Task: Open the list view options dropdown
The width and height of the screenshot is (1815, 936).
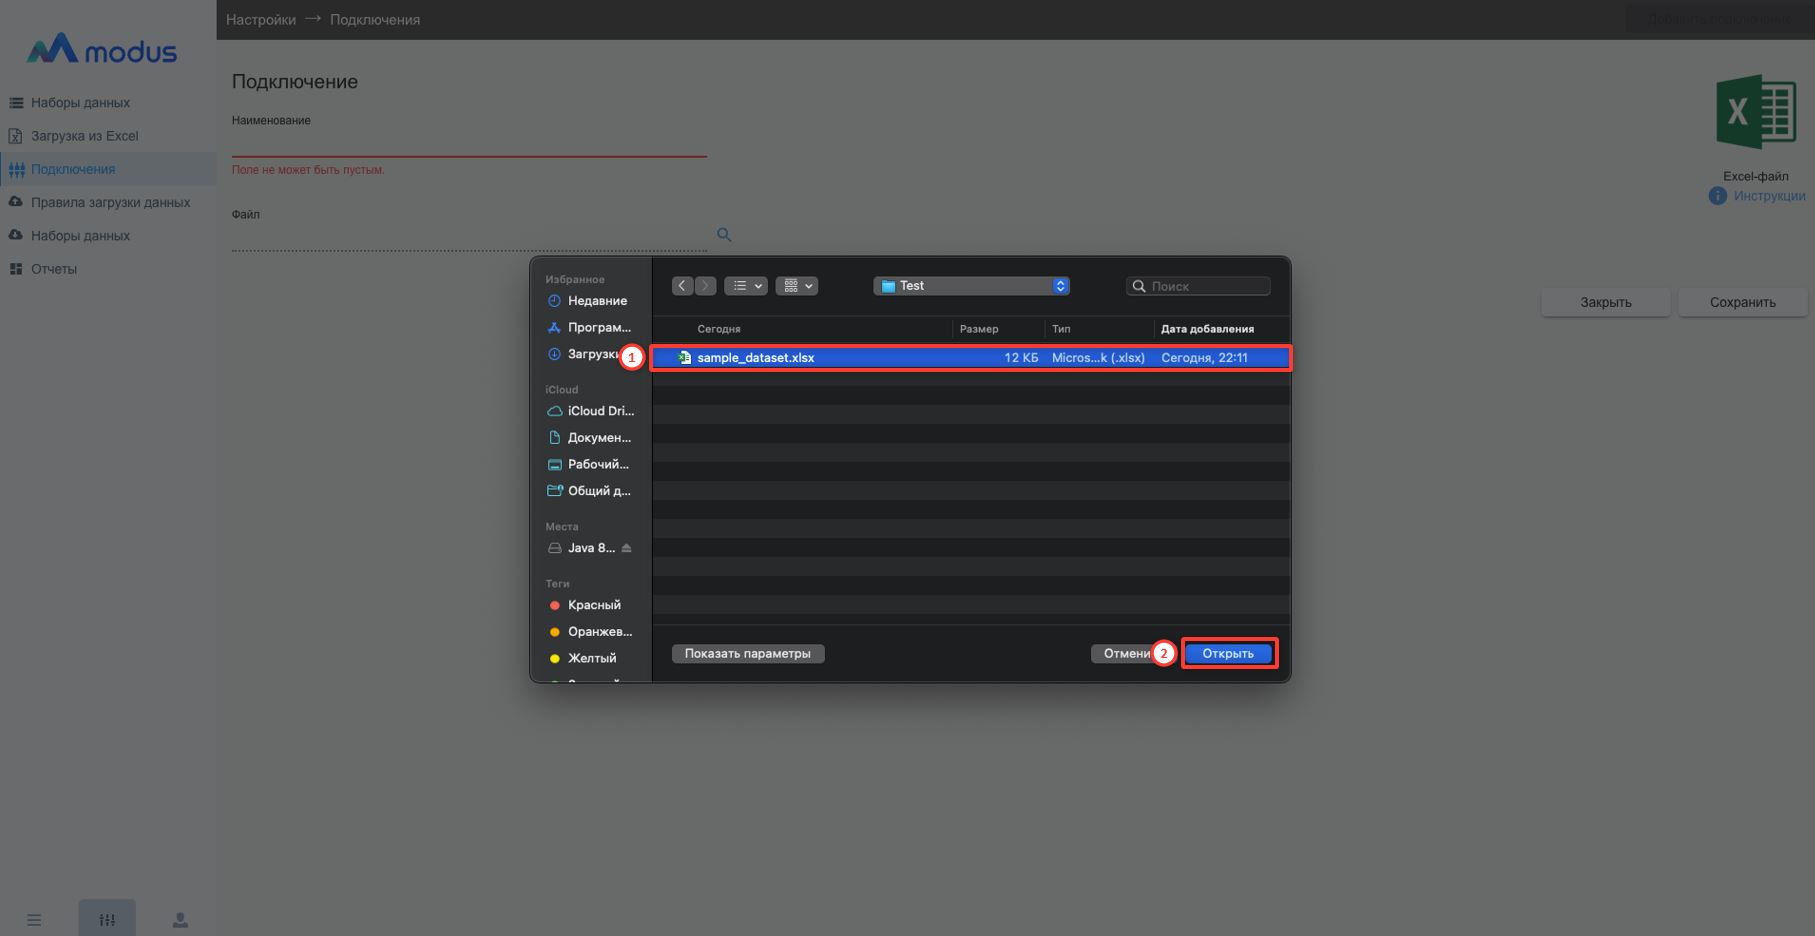Action: tap(746, 286)
